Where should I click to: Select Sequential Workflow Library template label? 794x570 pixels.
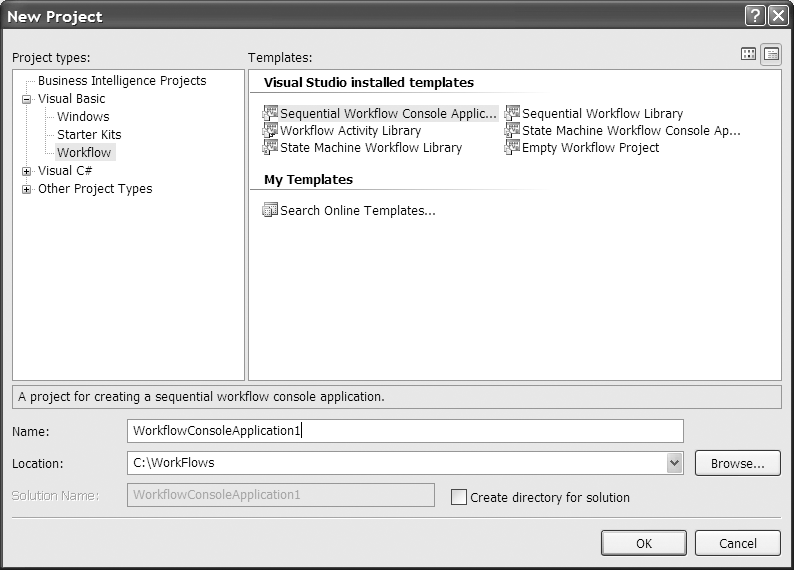[603, 113]
